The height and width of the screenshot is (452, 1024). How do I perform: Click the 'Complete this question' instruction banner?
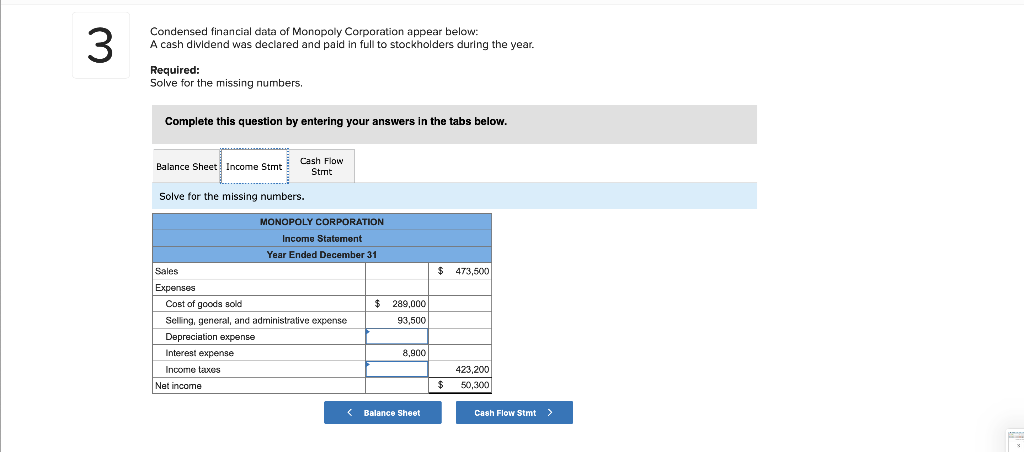(x=455, y=124)
